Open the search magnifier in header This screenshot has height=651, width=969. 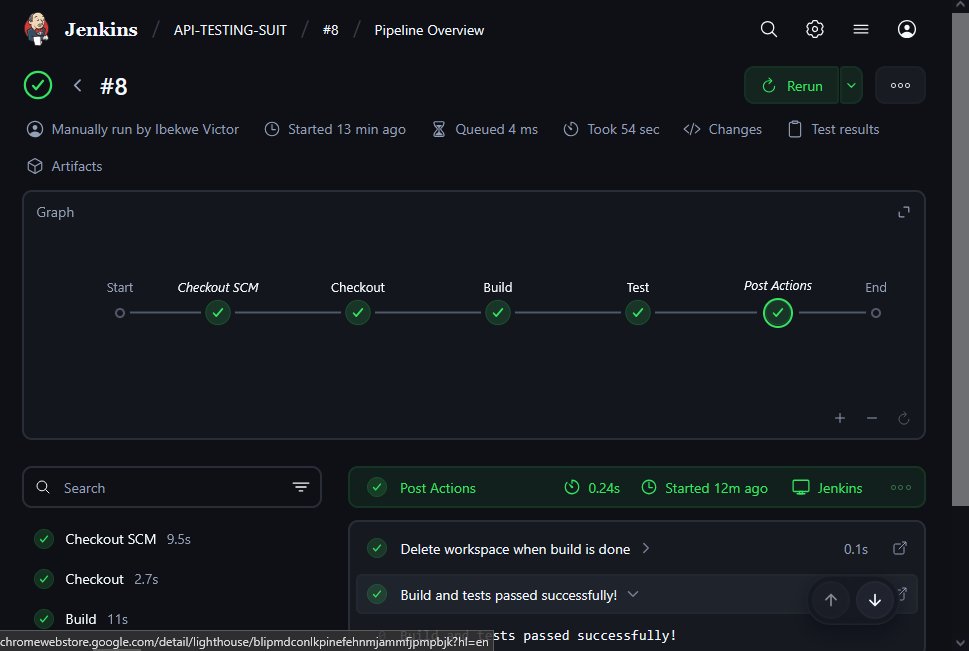click(x=769, y=29)
